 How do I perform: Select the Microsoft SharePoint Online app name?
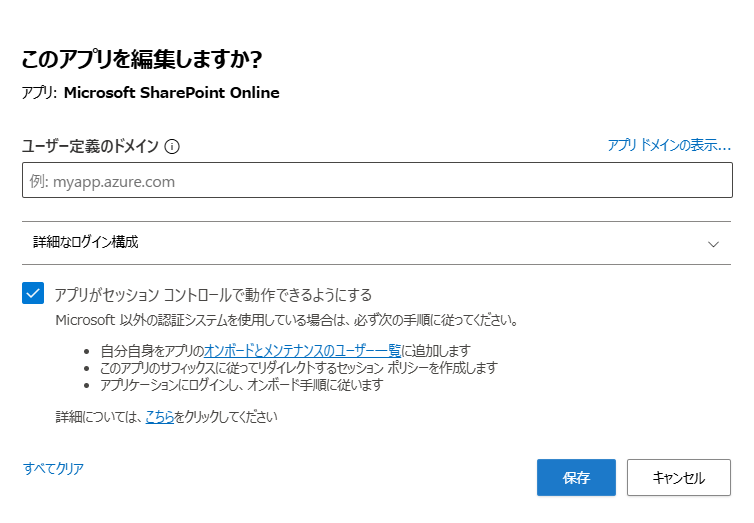(x=171, y=93)
